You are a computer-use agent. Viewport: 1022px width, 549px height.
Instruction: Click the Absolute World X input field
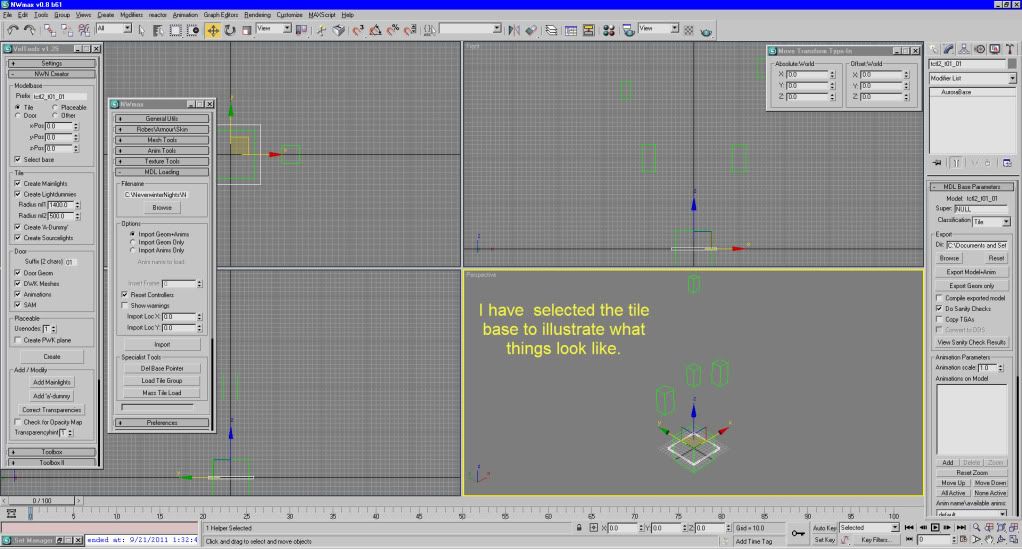tap(803, 74)
